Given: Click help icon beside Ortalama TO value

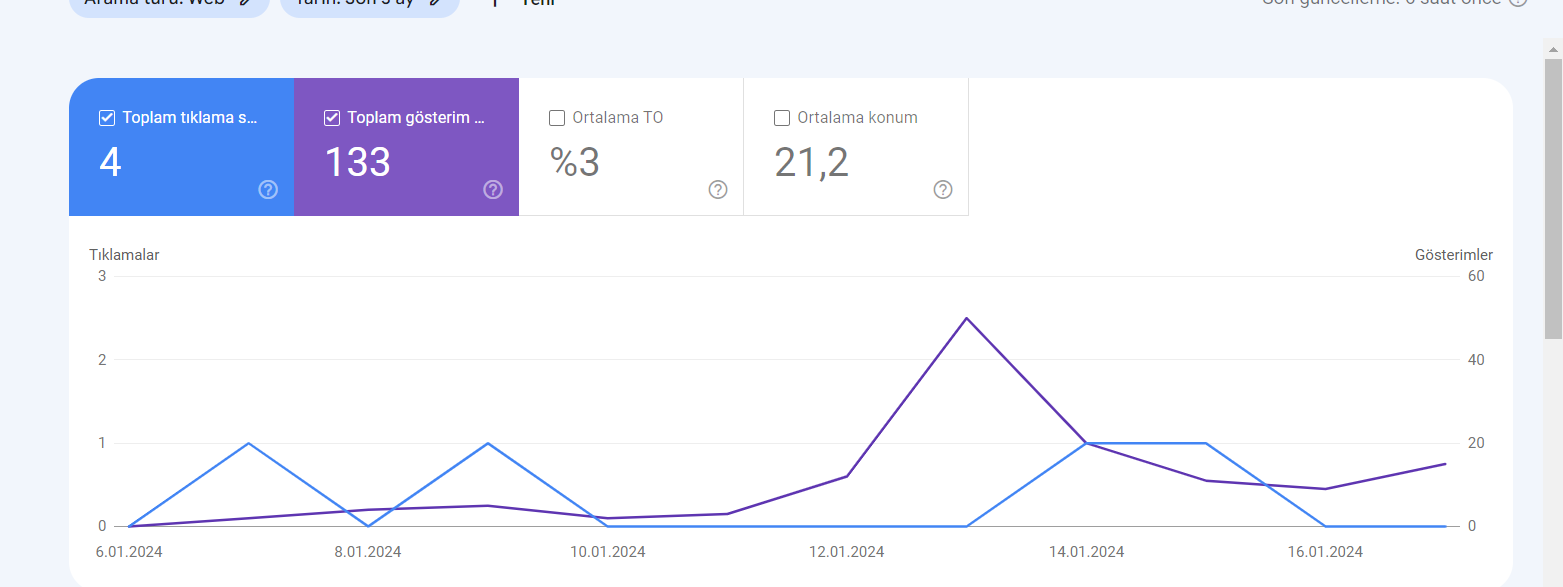Looking at the screenshot, I should [718, 190].
